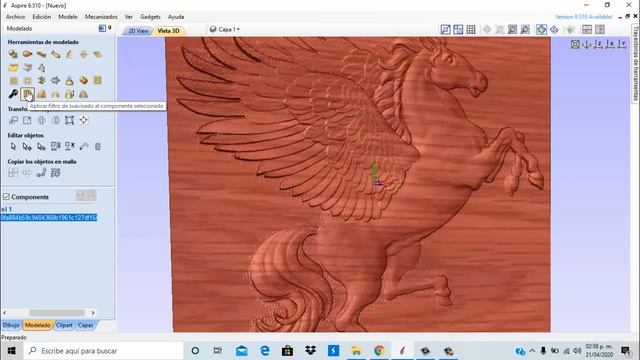The width and height of the screenshot is (640, 360).
Task: Open the Capa 1 layer dropdown
Action: point(224,29)
